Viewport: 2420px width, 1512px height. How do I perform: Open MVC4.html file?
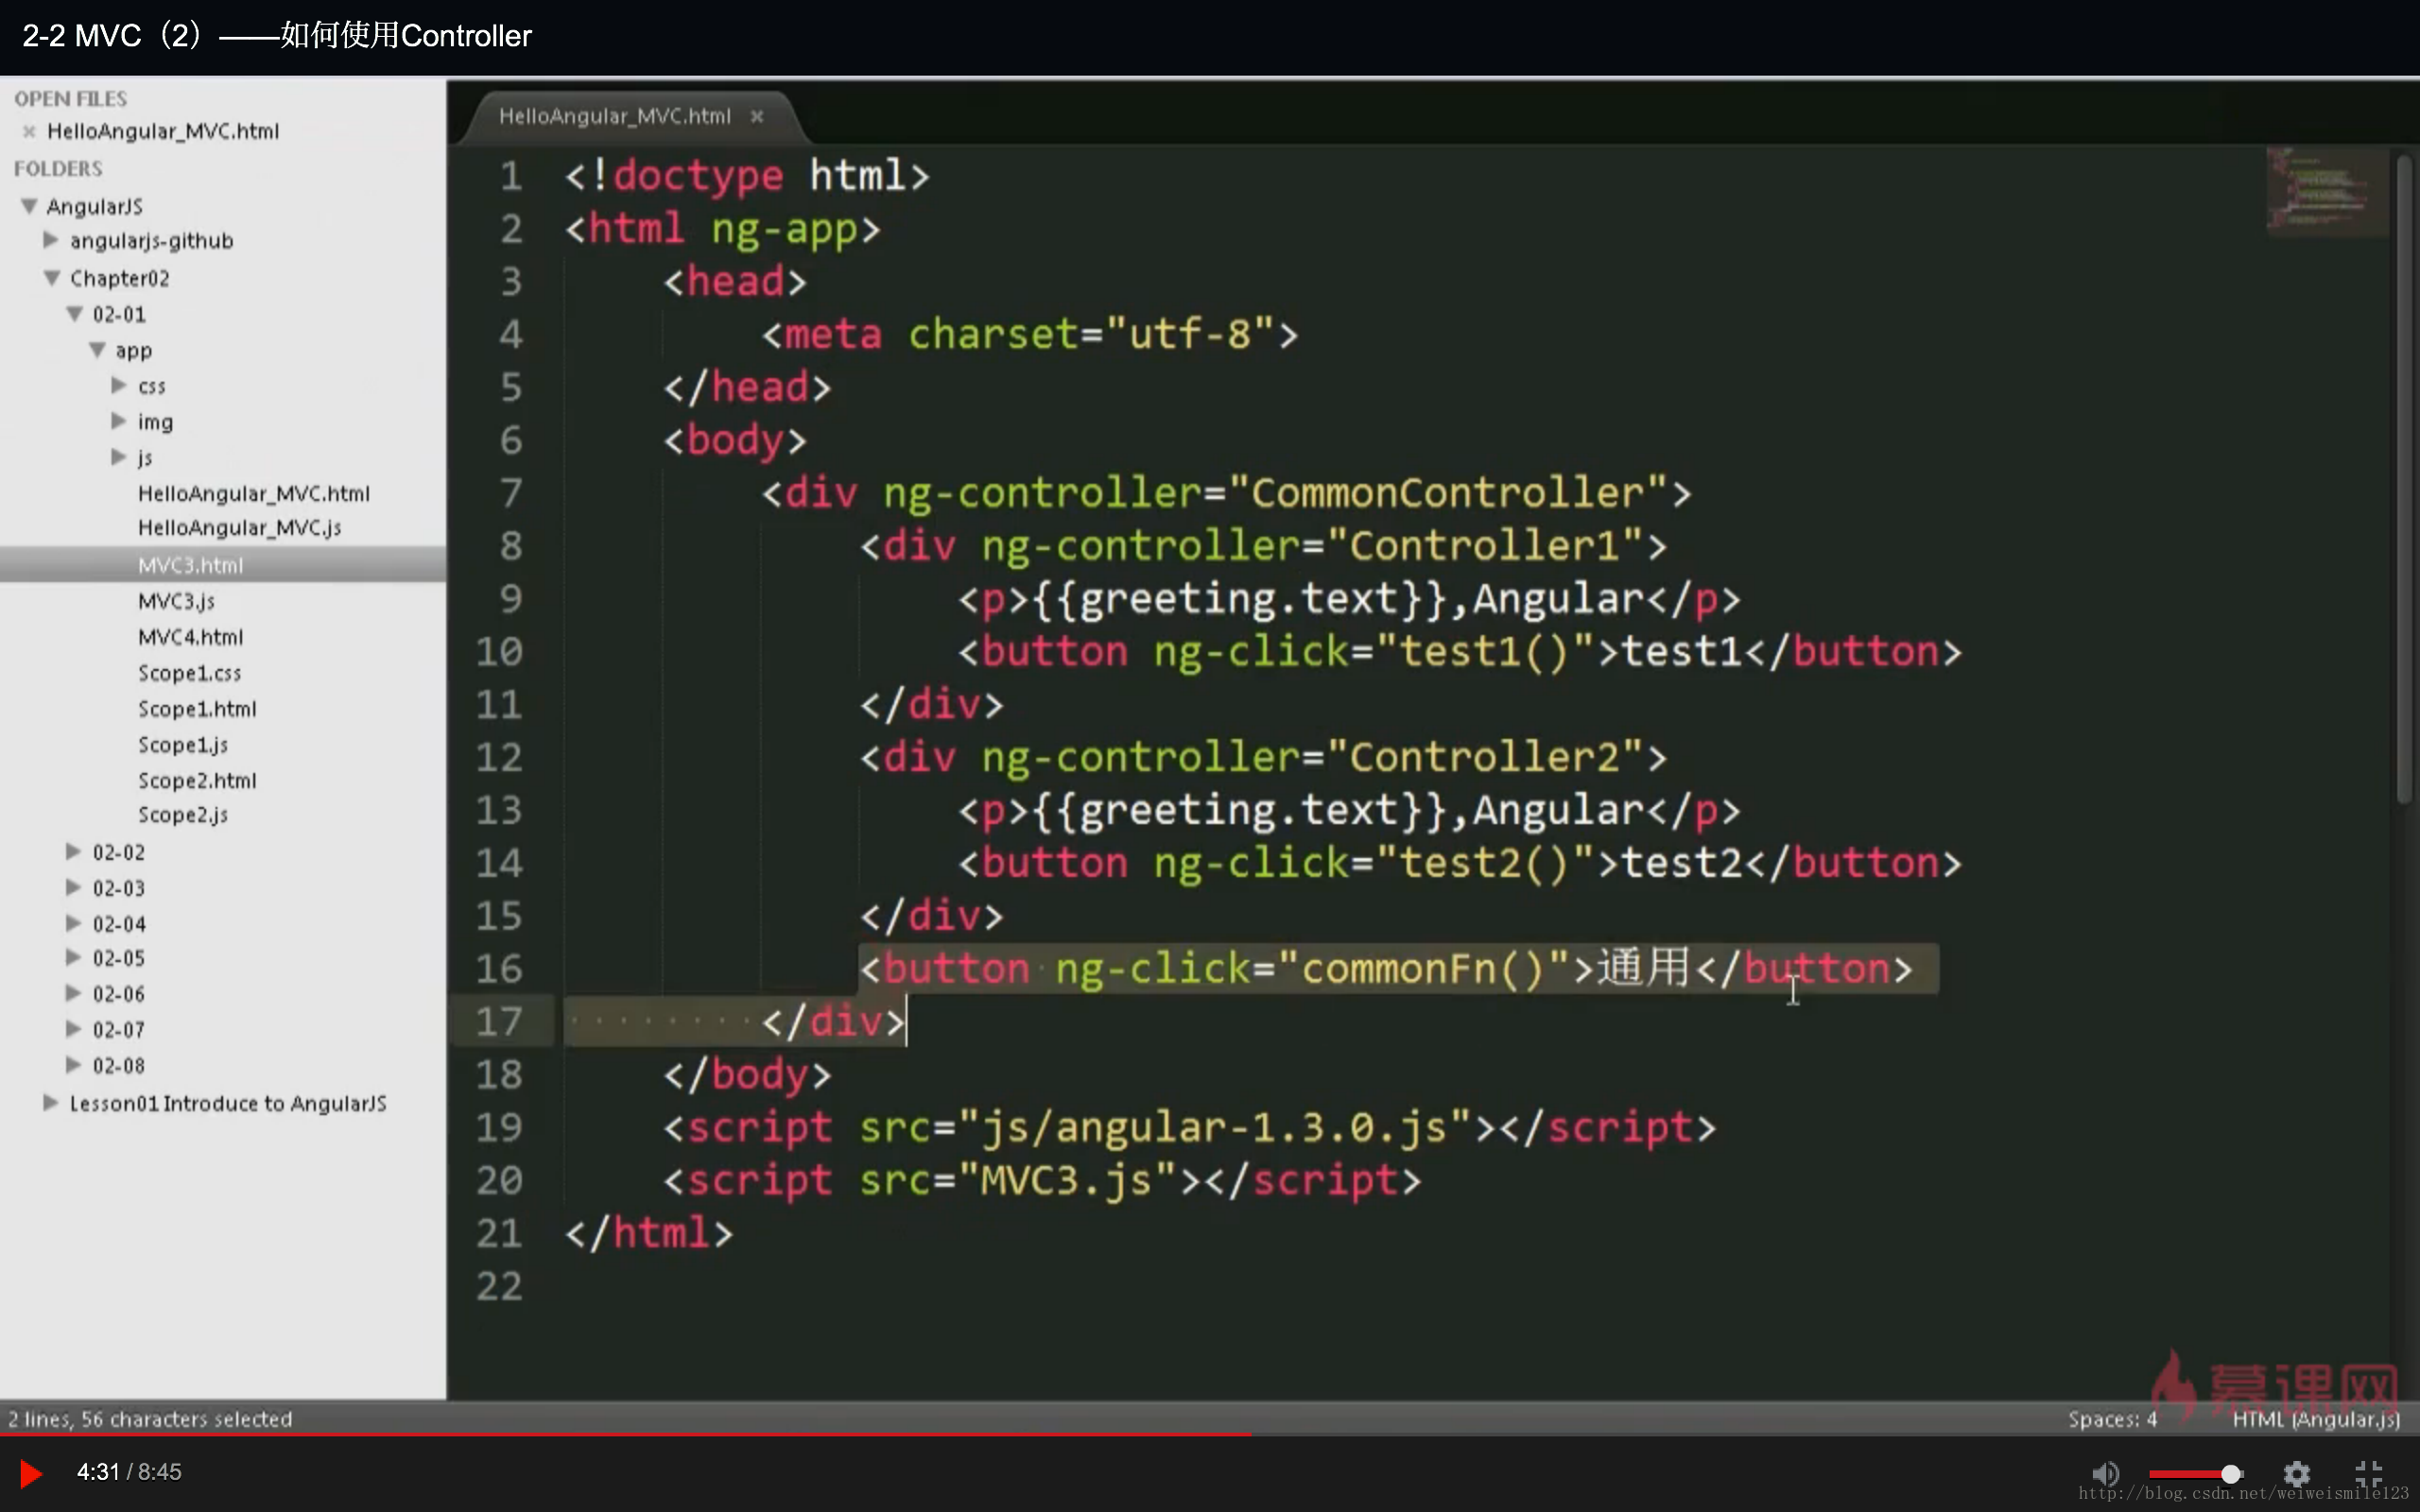[191, 637]
